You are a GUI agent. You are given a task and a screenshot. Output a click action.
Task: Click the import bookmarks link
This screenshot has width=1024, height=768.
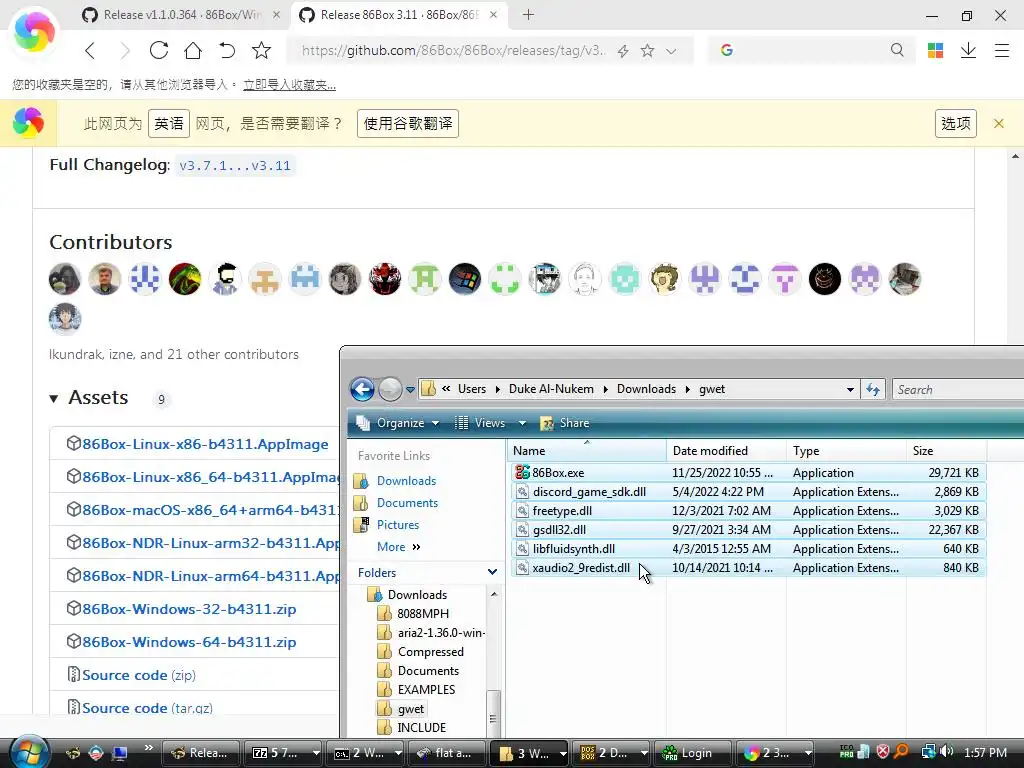(x=289, y=85)
